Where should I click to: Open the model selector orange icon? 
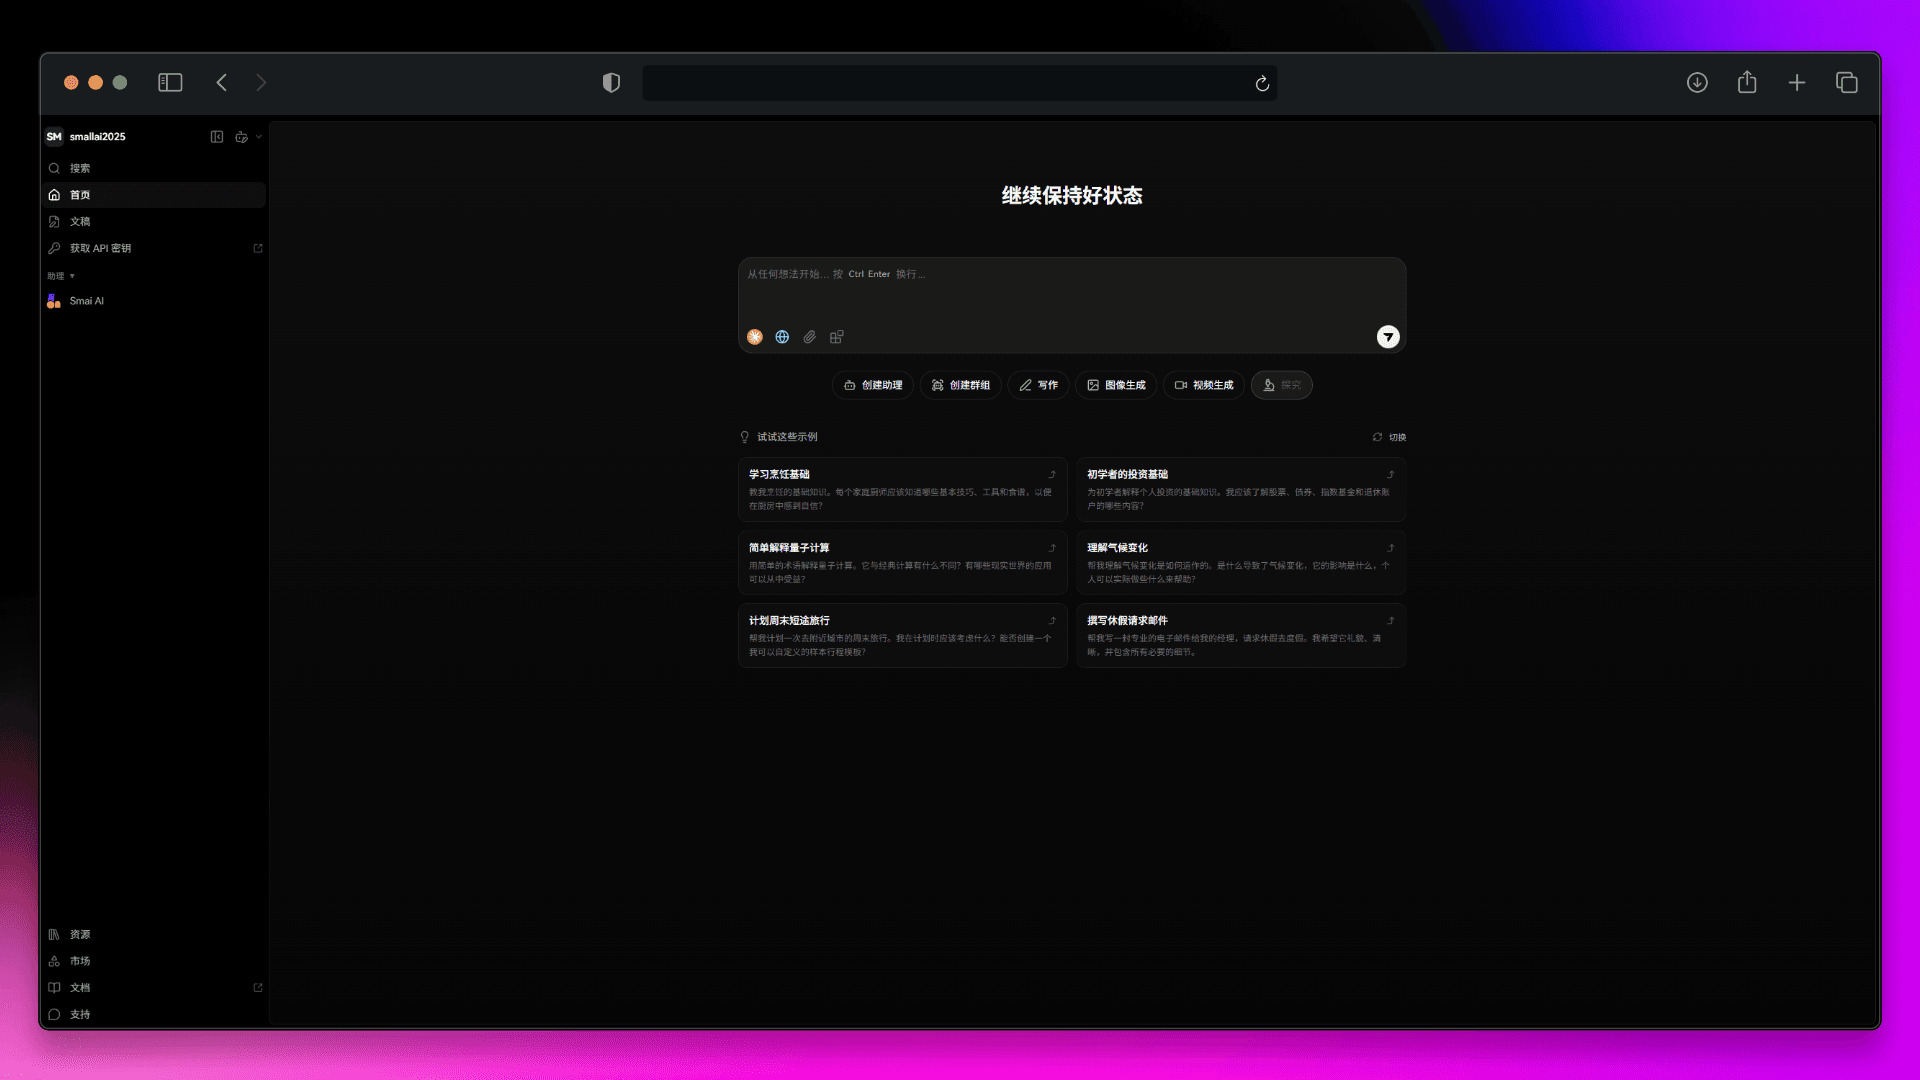click(755, 337)
